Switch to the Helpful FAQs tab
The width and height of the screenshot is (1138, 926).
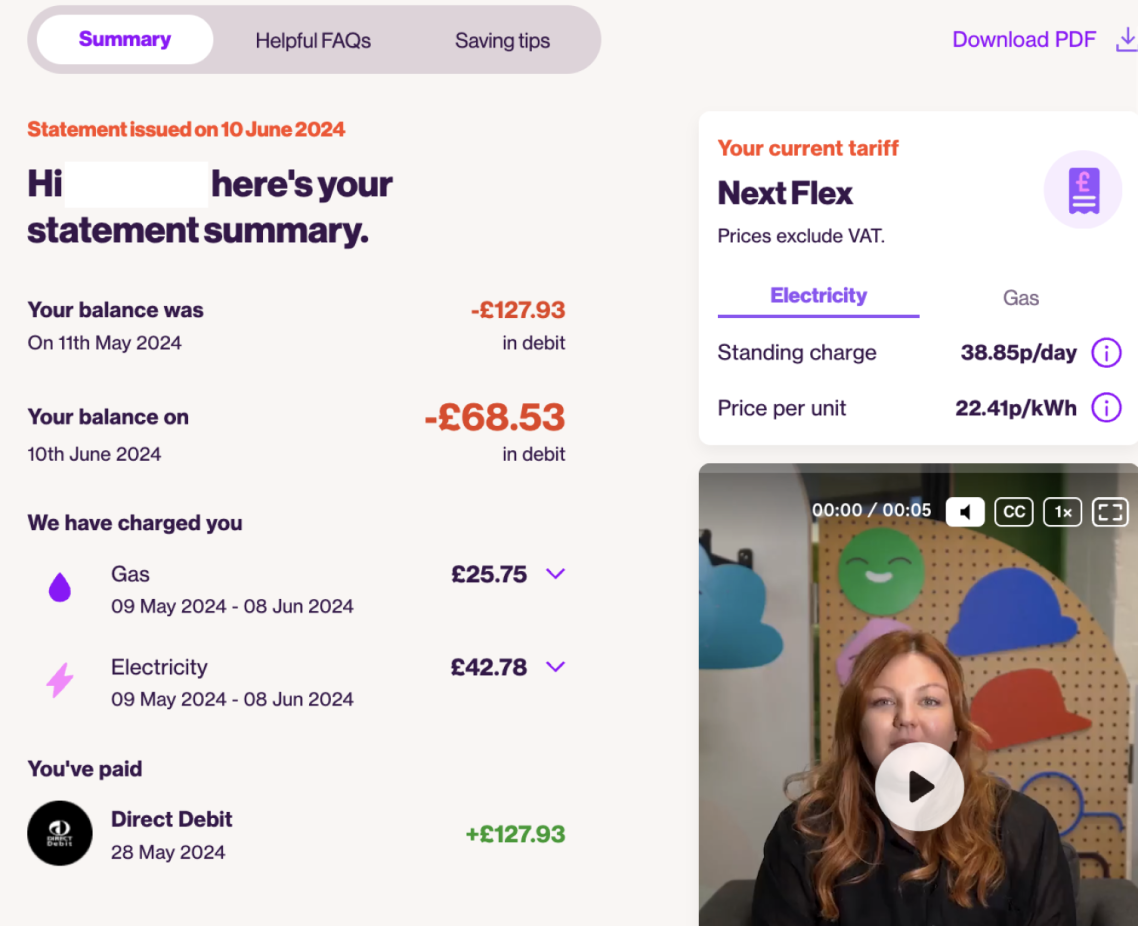[313, 41]
